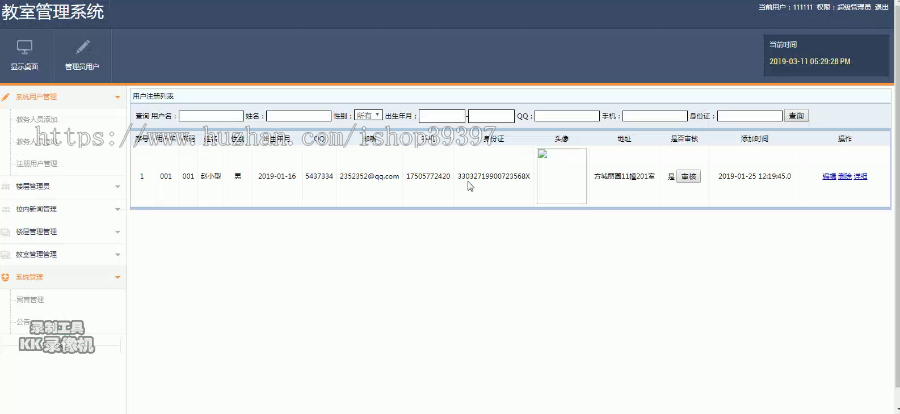Click the address cell ending 201室
The width and height of the screenshot is (900, 414).
click(624, 177)
